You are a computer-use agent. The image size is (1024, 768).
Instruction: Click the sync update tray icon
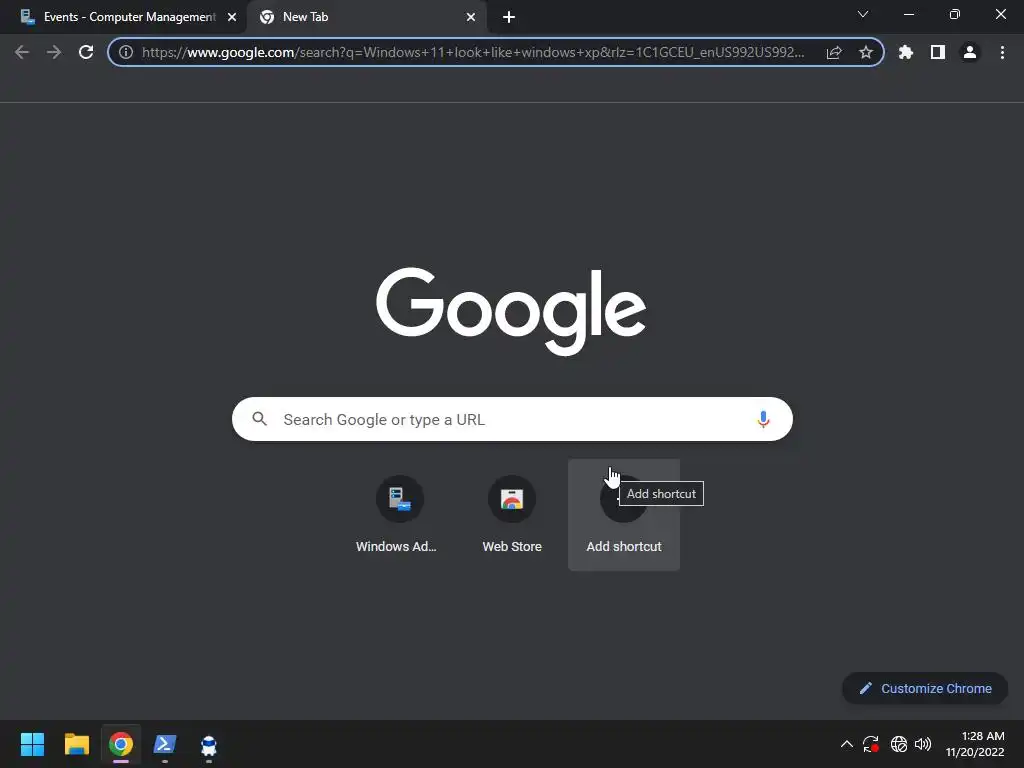871,744
